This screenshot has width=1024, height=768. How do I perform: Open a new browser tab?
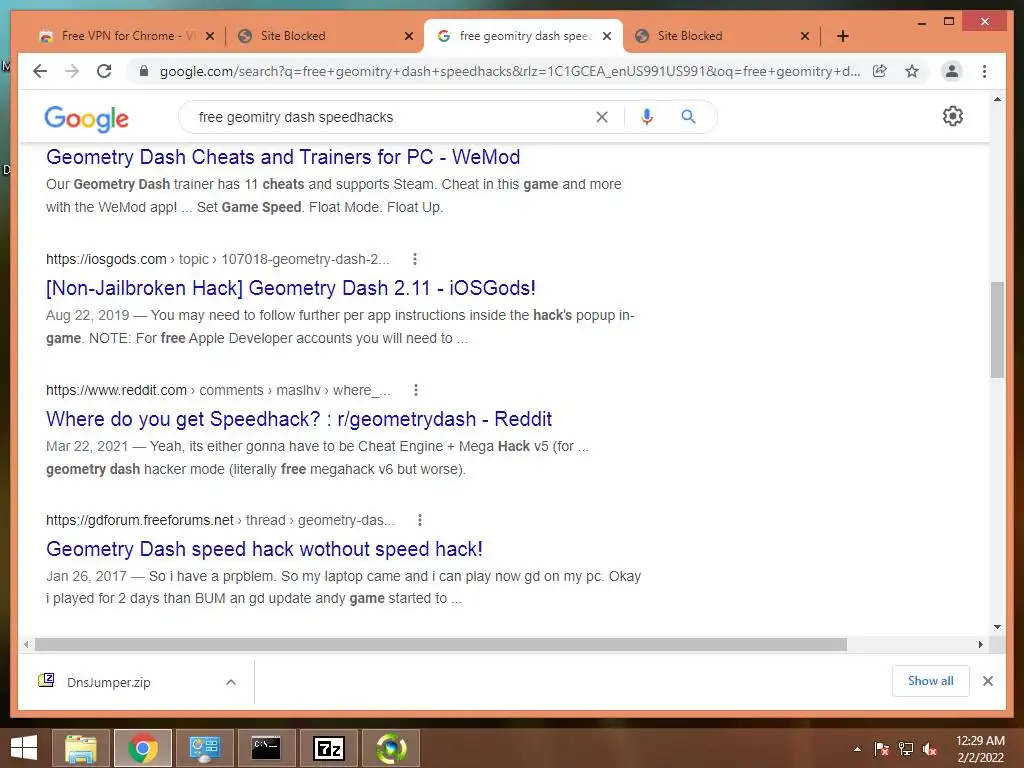coord(843,36)
